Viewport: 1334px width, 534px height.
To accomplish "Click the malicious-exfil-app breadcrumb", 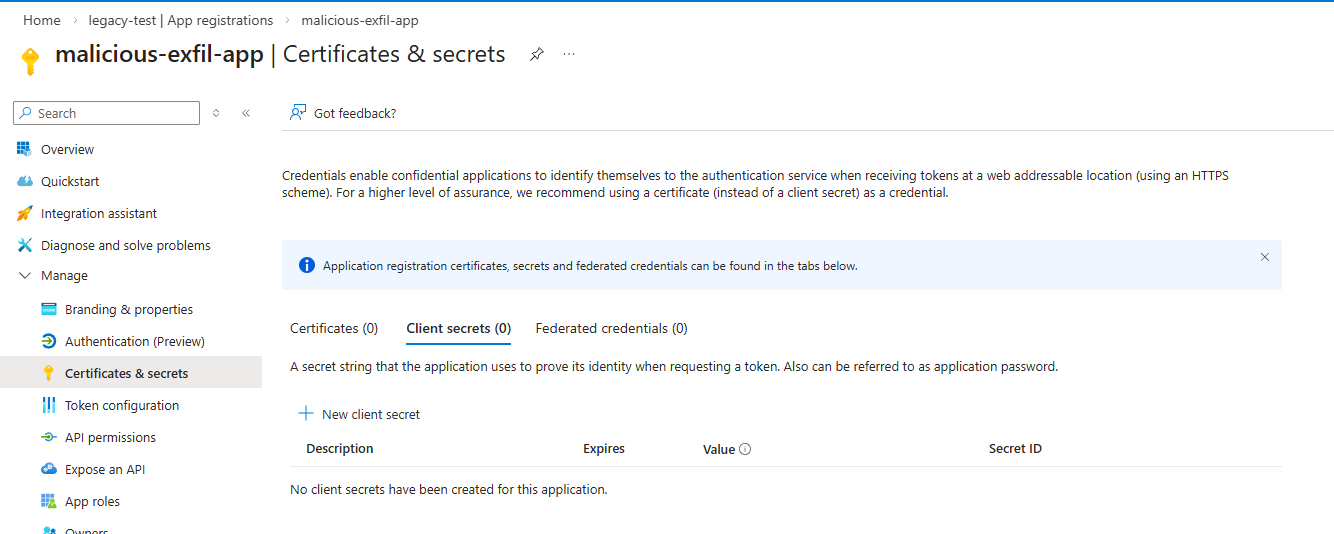I will (360, 20).
